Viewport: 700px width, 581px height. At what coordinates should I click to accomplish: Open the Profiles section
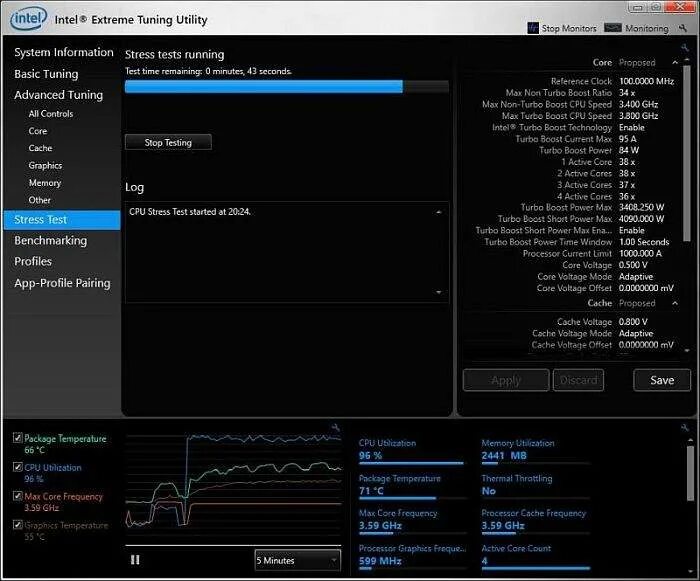point(33,261)
